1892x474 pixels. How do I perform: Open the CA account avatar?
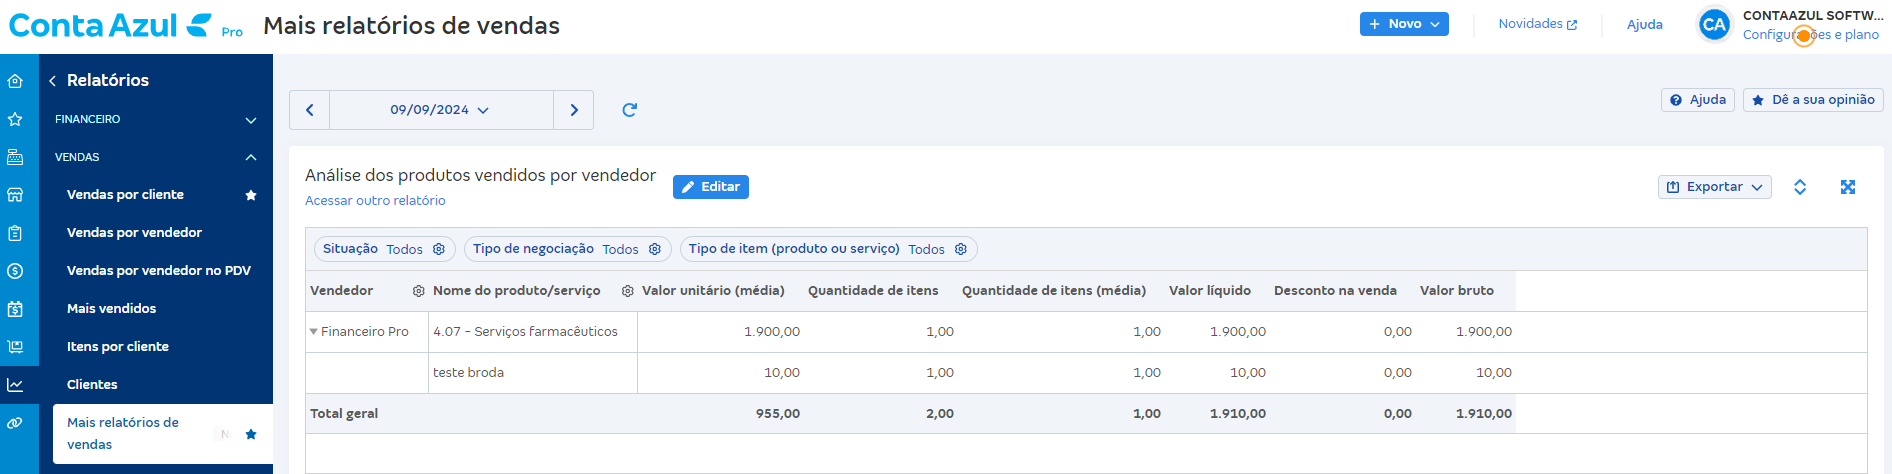(x=1714, y=25)
